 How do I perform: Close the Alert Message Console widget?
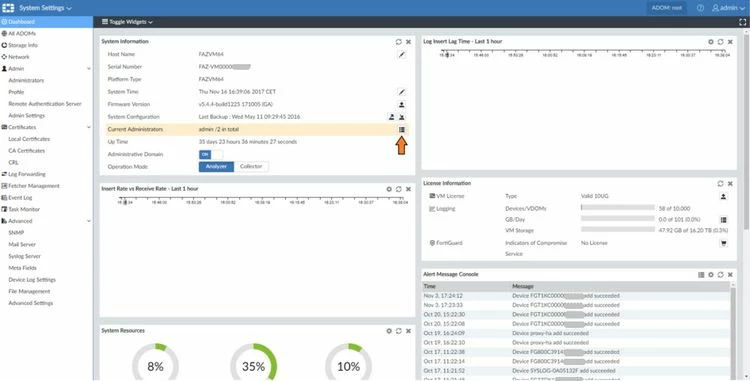[730, 275]
